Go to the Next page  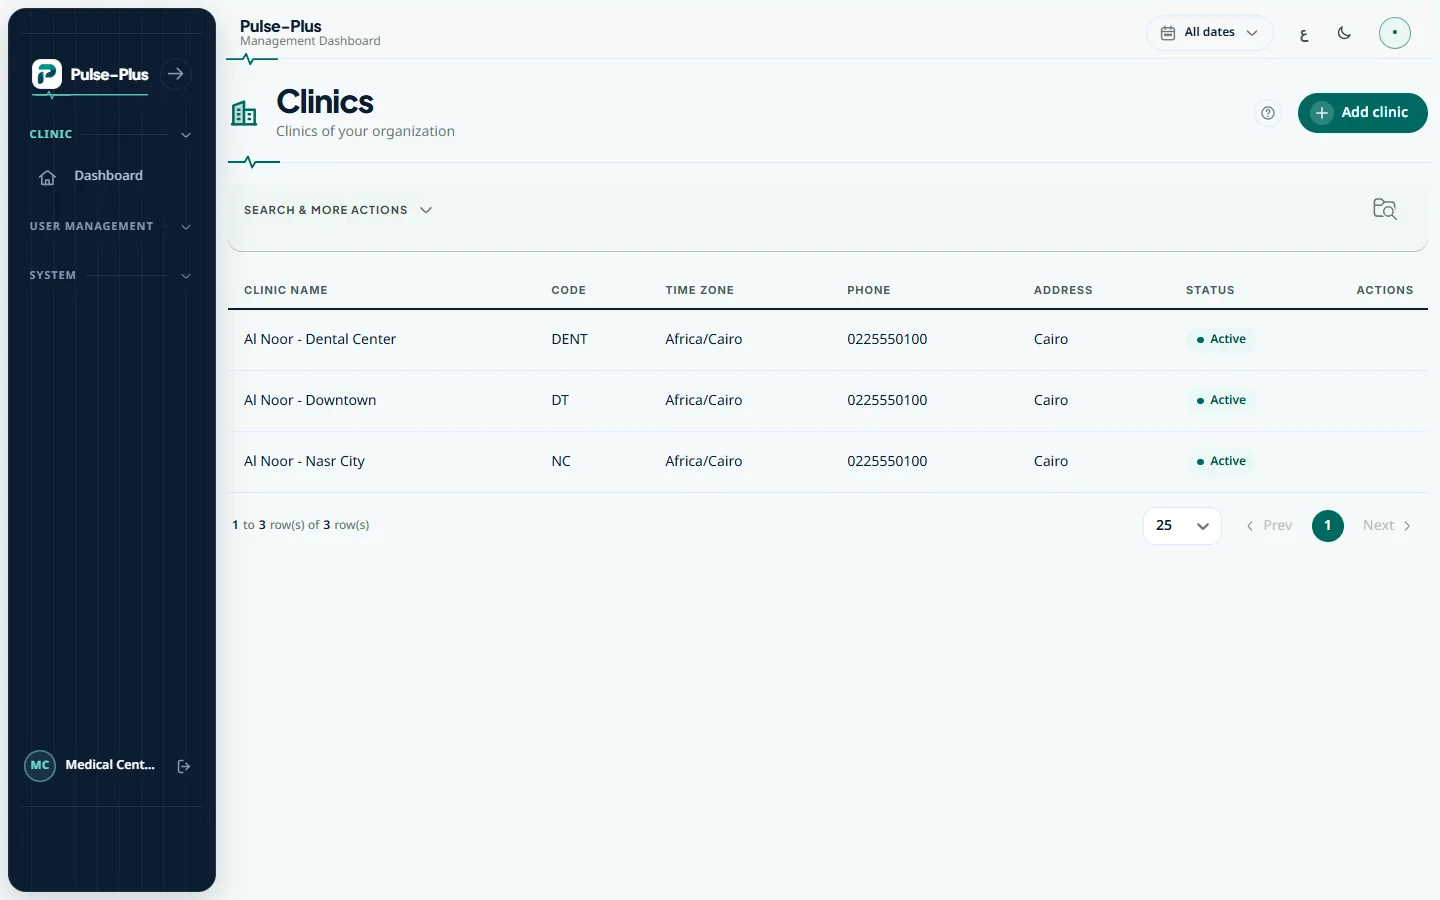tap(1387, 526)
